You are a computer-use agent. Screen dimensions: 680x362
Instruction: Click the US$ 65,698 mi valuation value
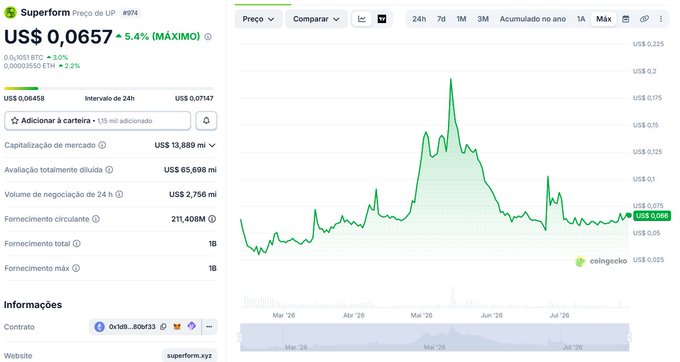coord(190,170)
